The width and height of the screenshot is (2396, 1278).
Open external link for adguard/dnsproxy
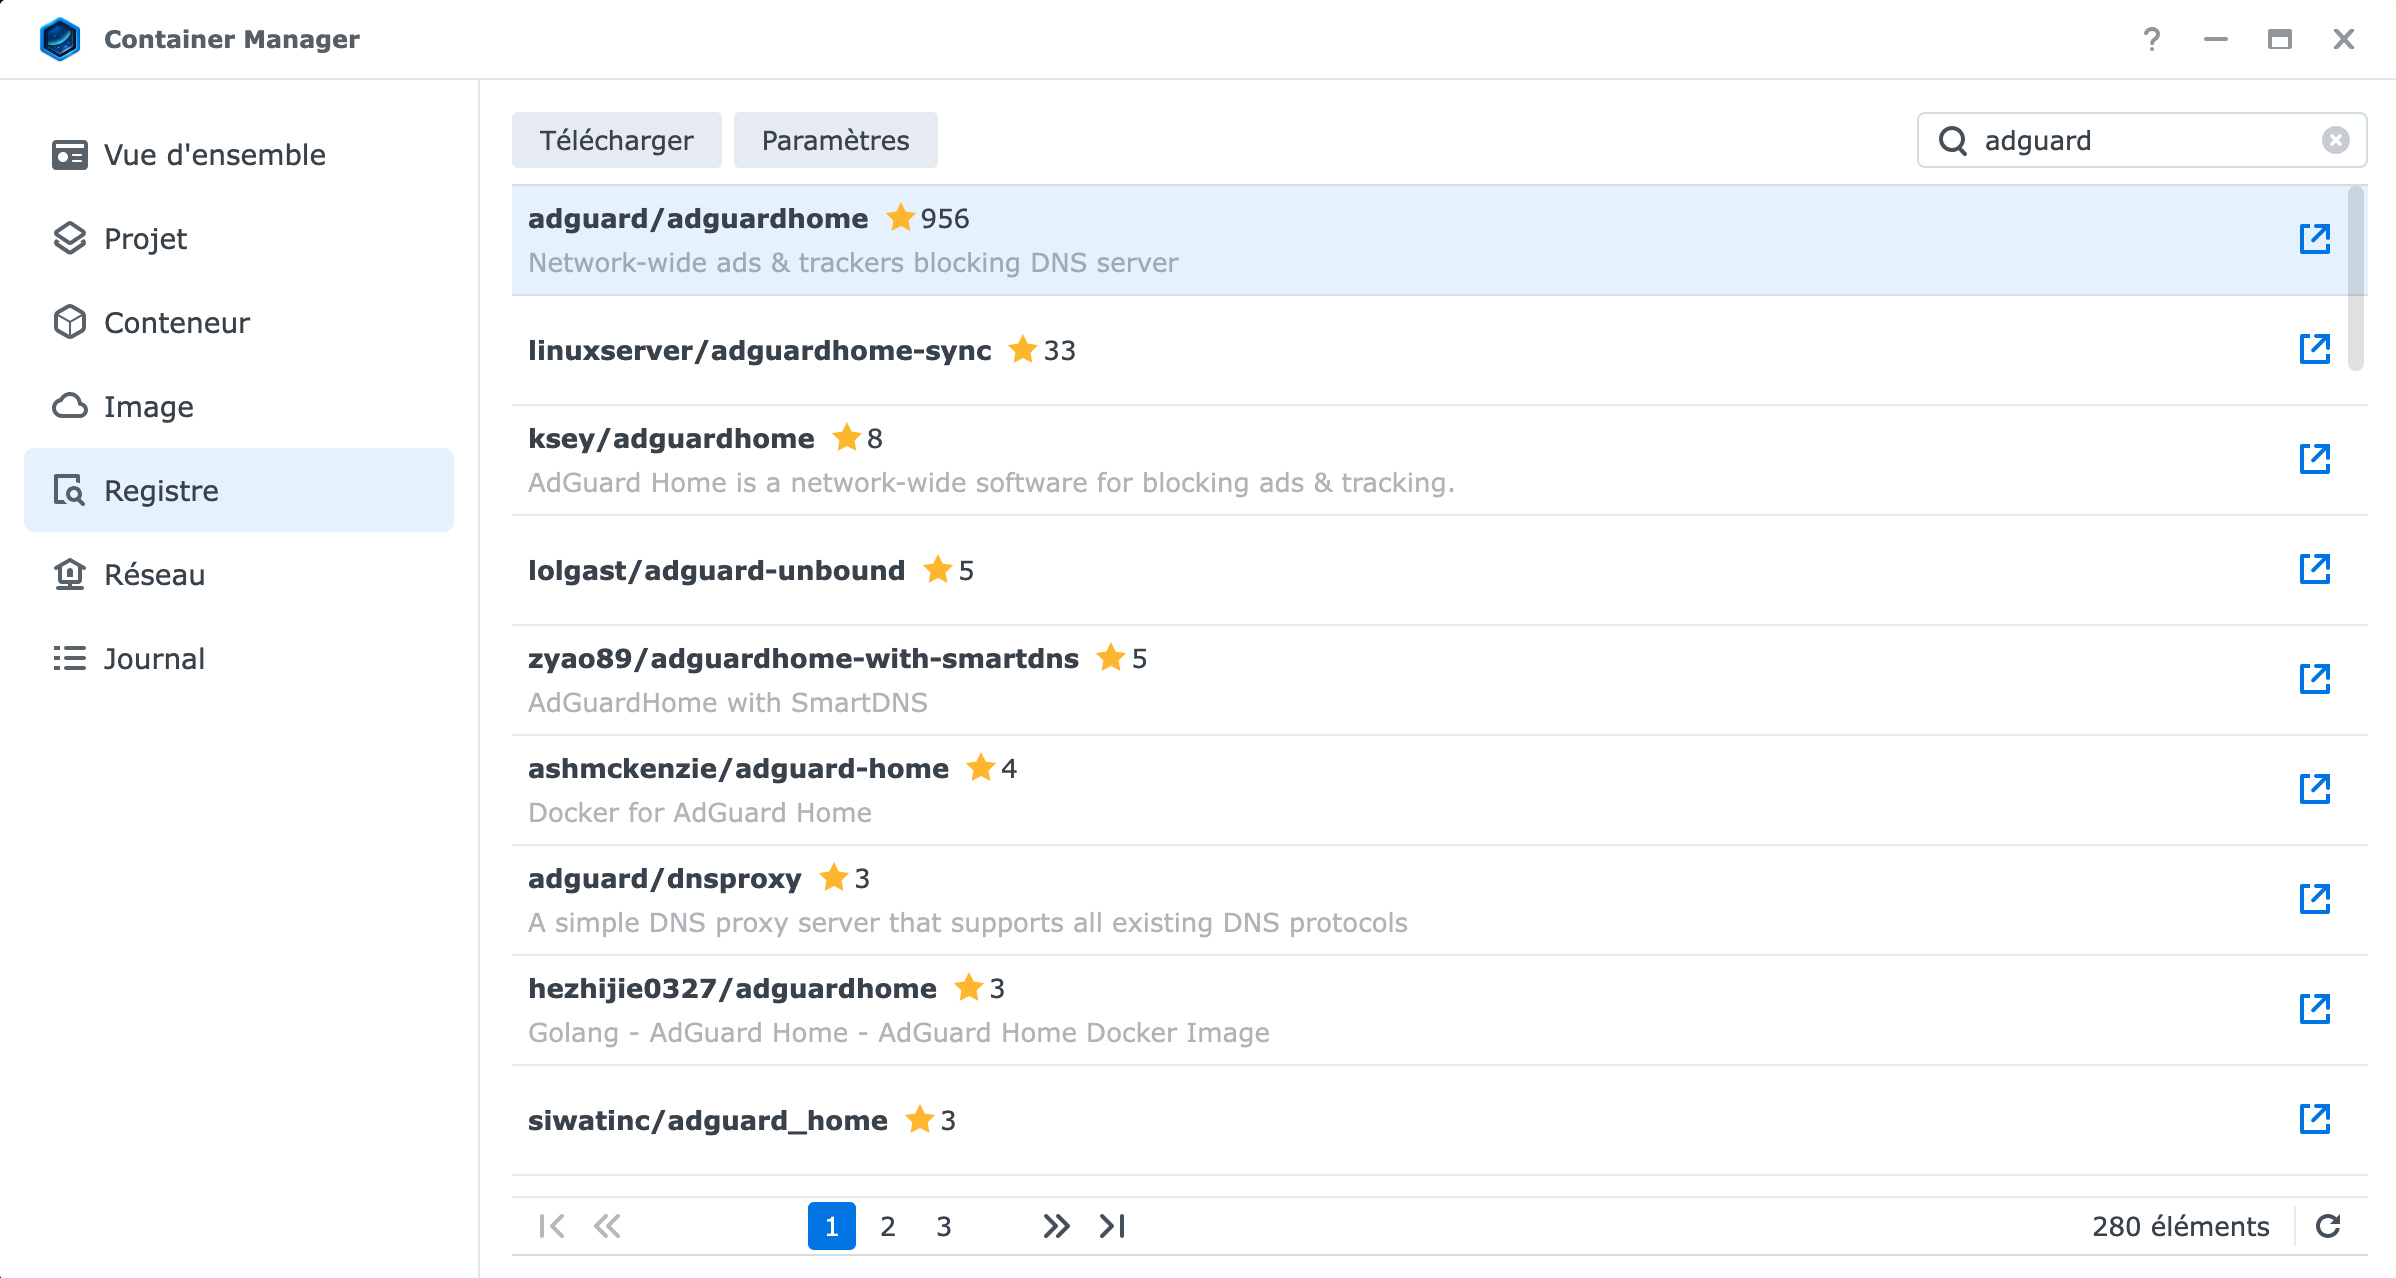(2314, 899)
